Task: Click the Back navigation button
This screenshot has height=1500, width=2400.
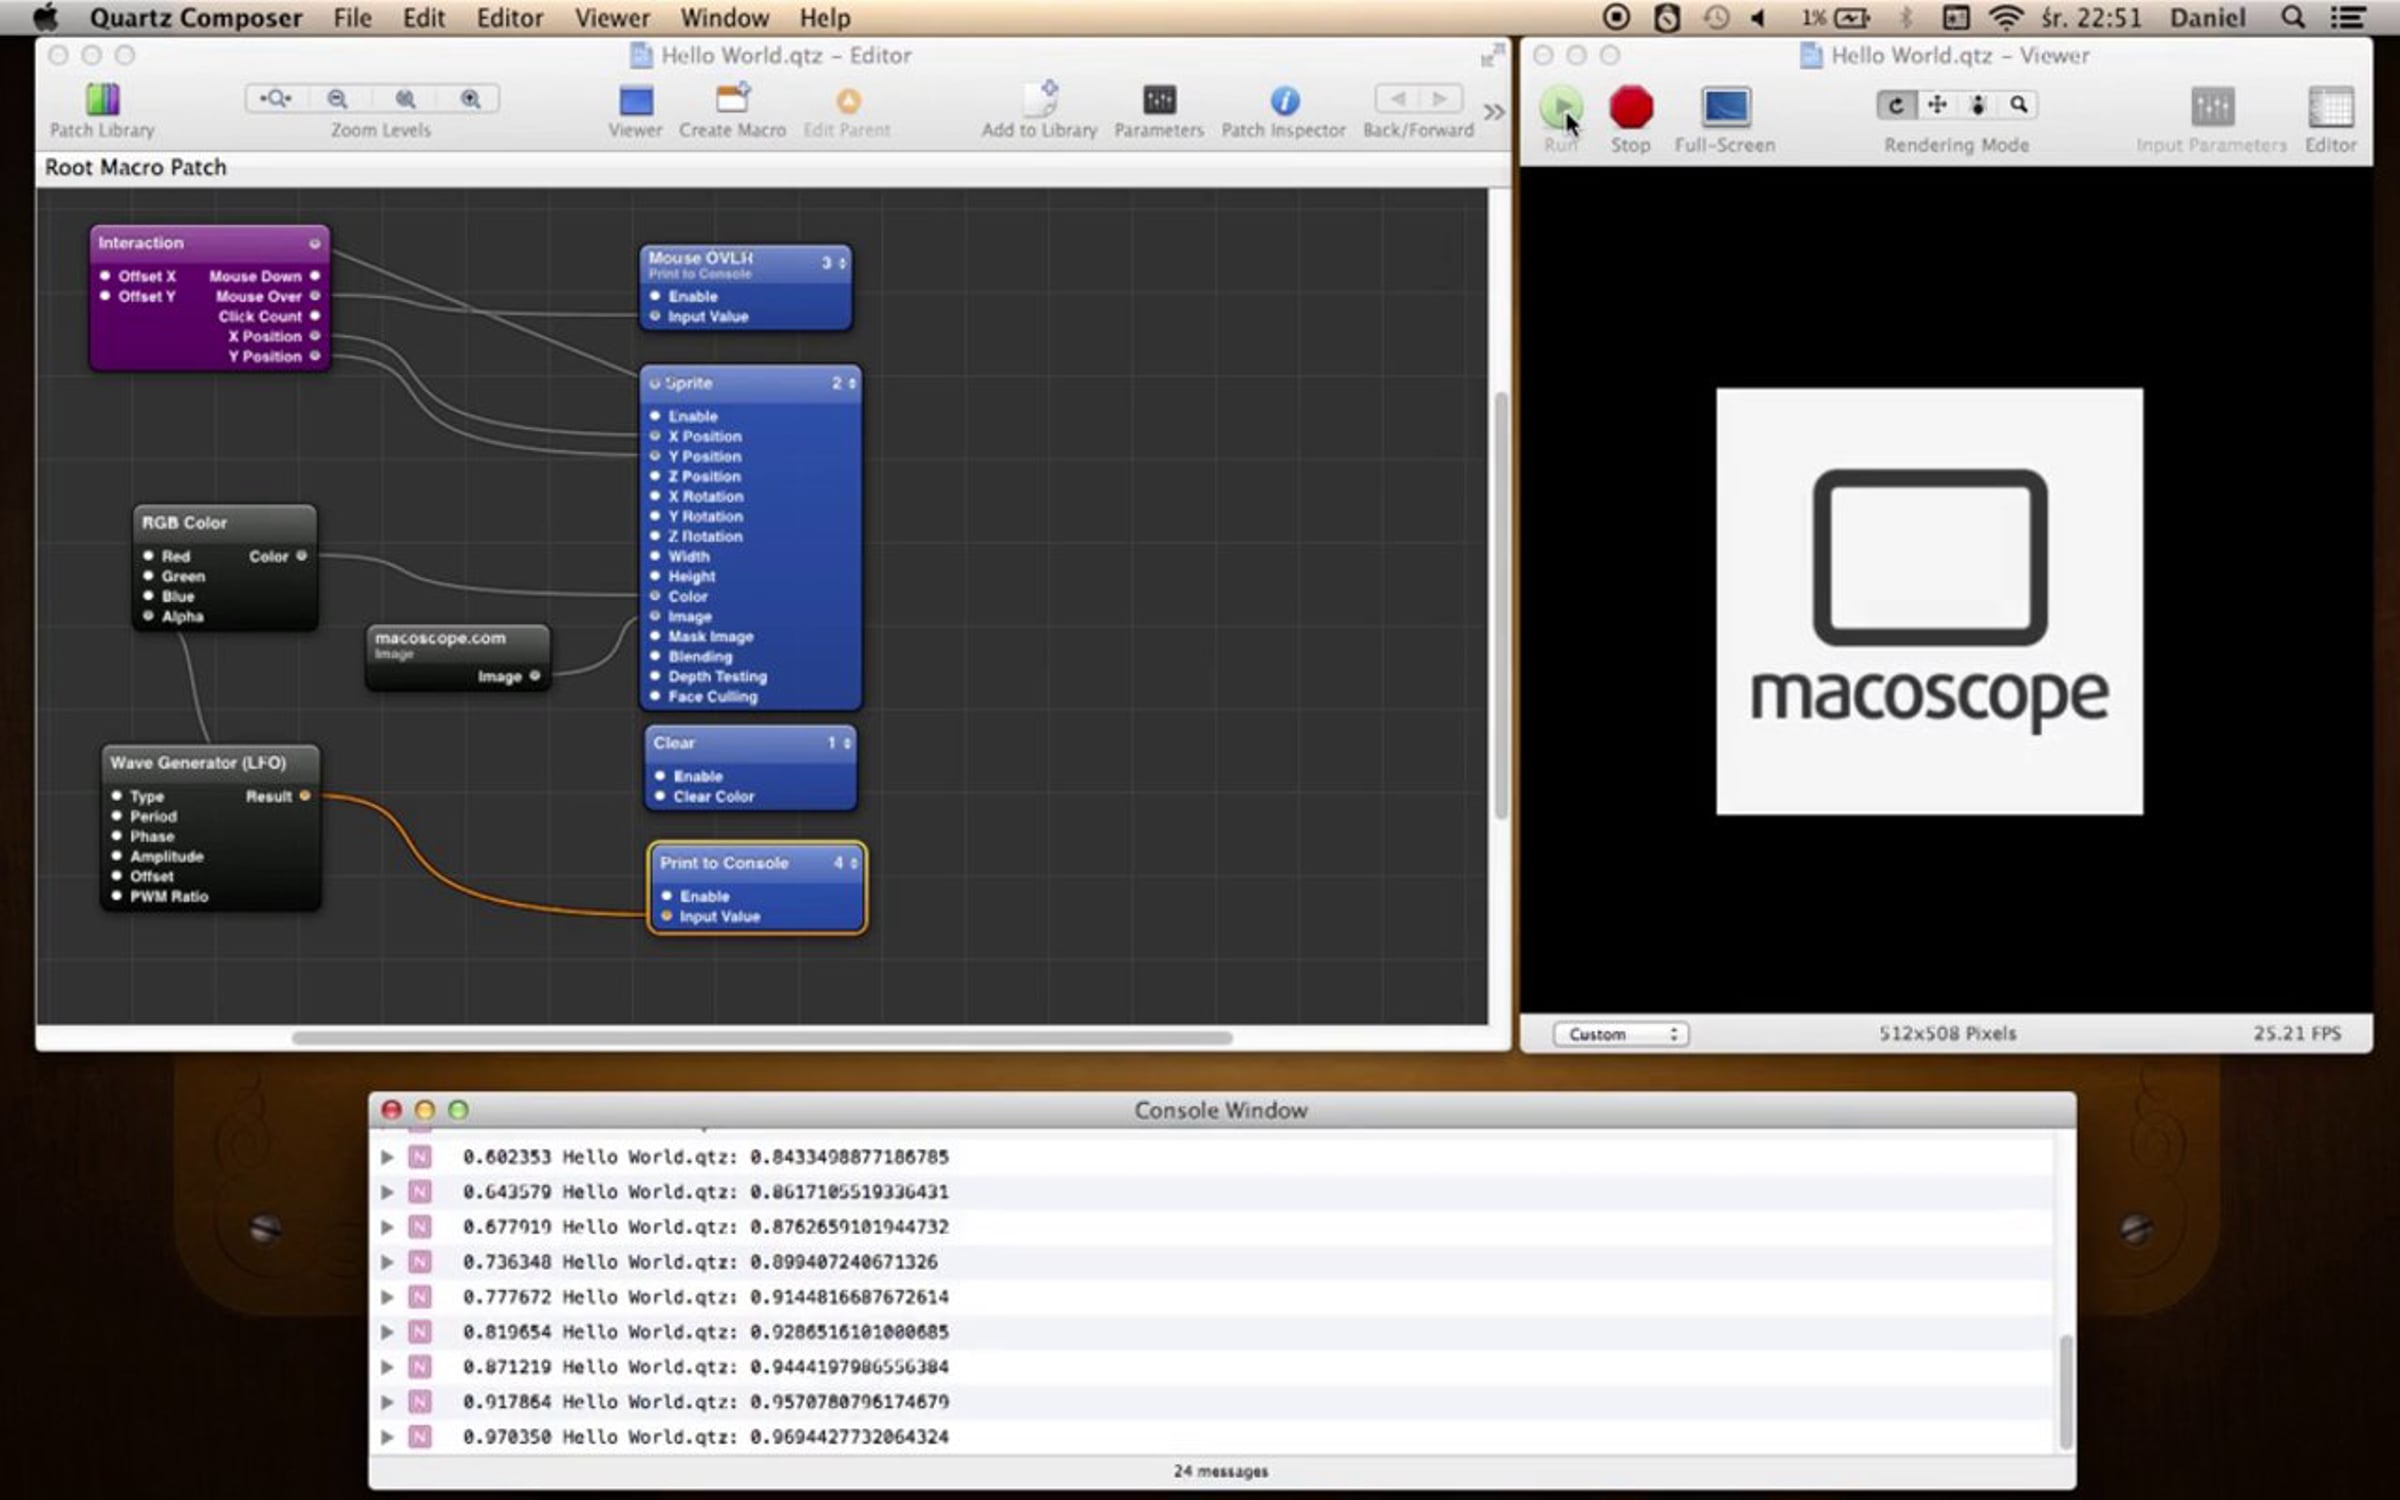Action: coord(1398,99)
